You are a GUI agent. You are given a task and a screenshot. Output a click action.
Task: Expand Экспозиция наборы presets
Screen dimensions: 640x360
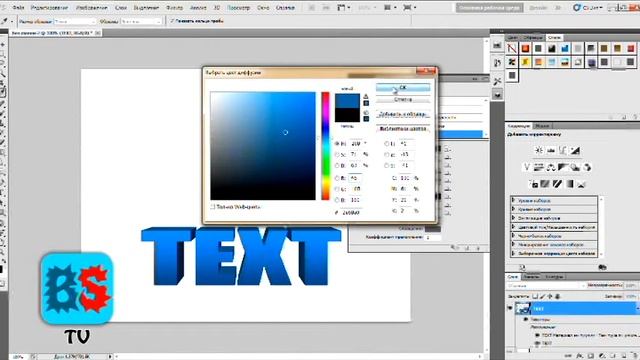pyautogui.click(x=513, y=218)
